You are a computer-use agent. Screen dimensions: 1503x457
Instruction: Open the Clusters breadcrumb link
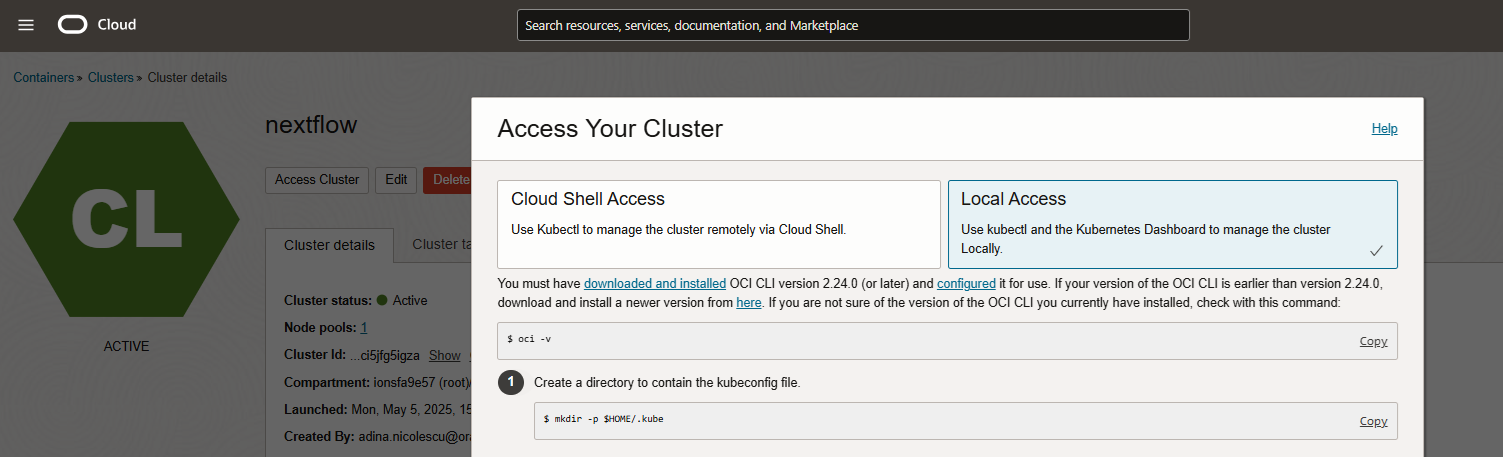[110, 77]
